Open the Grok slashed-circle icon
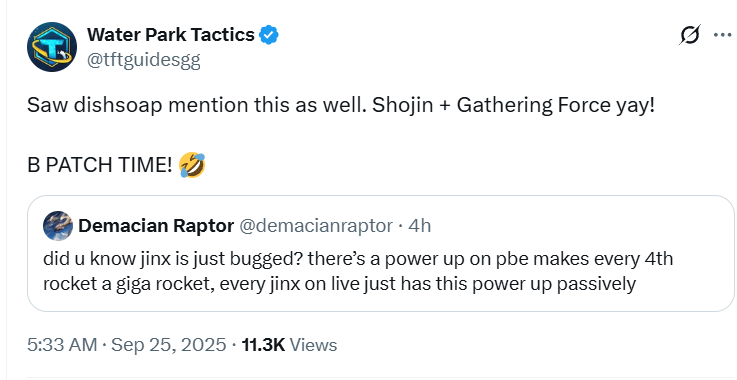This screenshot has height=380, width=737. pyautogui.click(x=690, y=35)
